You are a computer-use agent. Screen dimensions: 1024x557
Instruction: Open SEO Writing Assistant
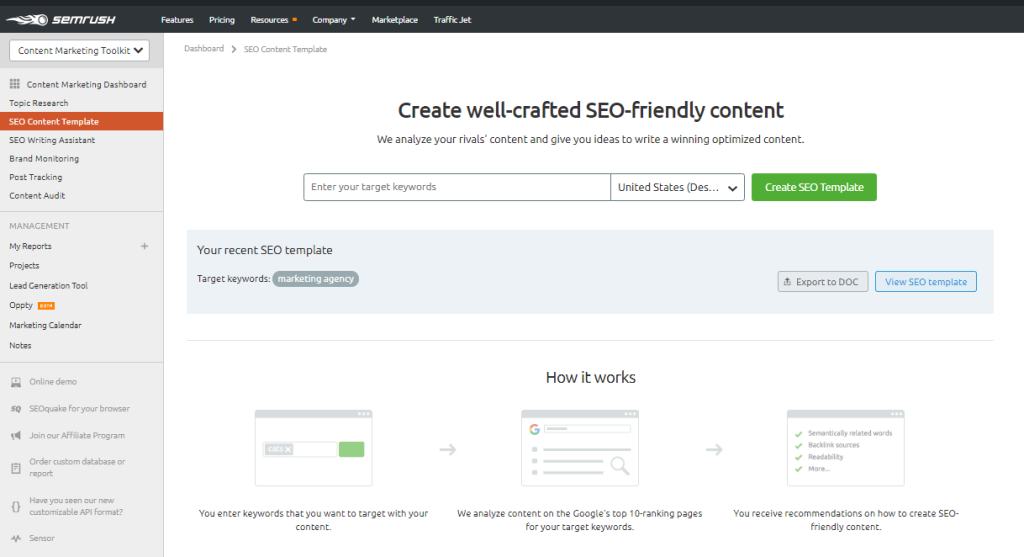click(52, 140)
